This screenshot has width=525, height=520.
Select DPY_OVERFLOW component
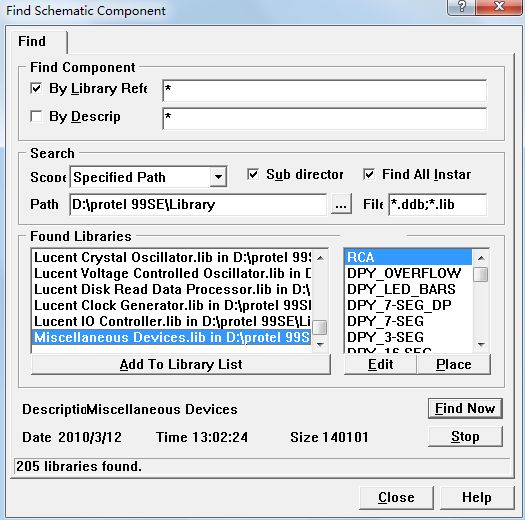(408, 273)
